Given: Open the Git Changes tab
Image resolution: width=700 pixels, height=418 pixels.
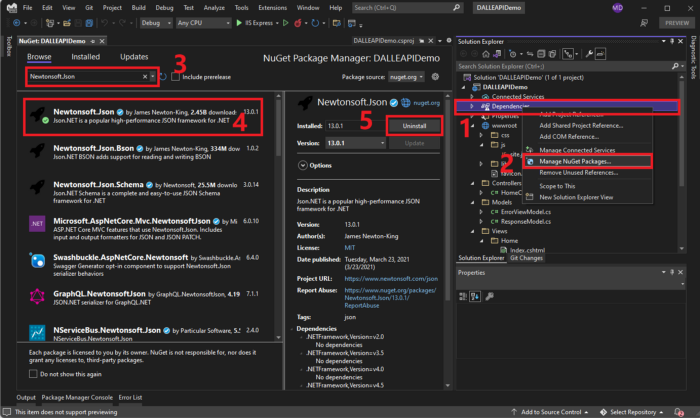Looking at the screenshot, I should [526, 258].
